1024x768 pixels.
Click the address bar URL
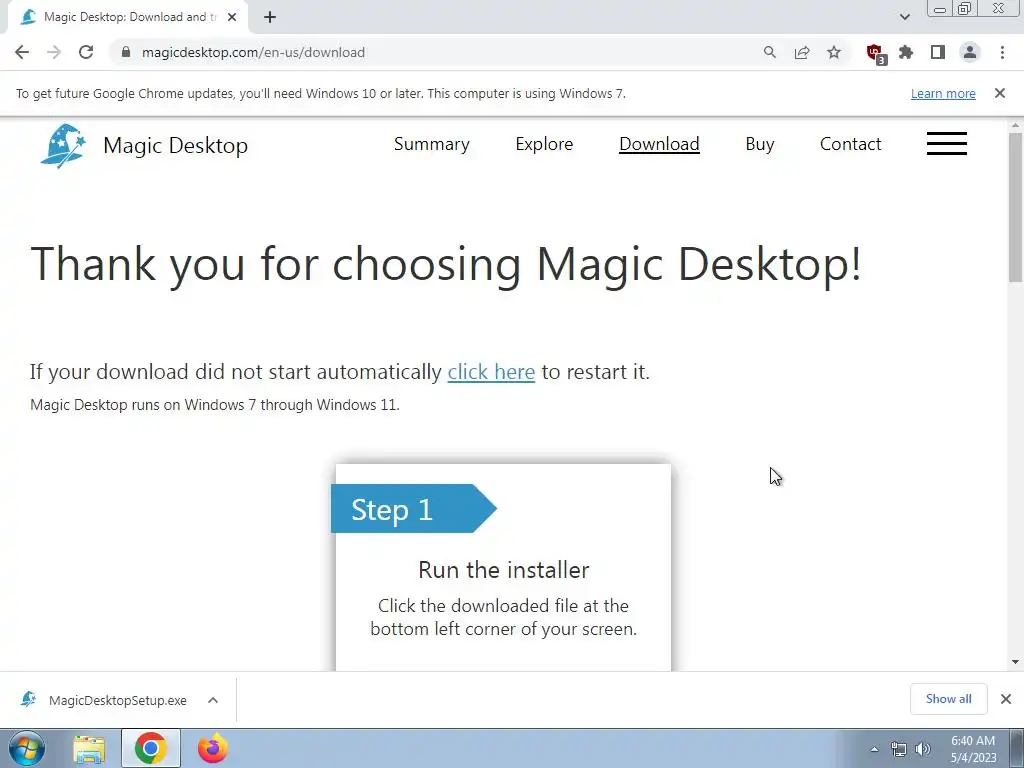tap(253, 52)
